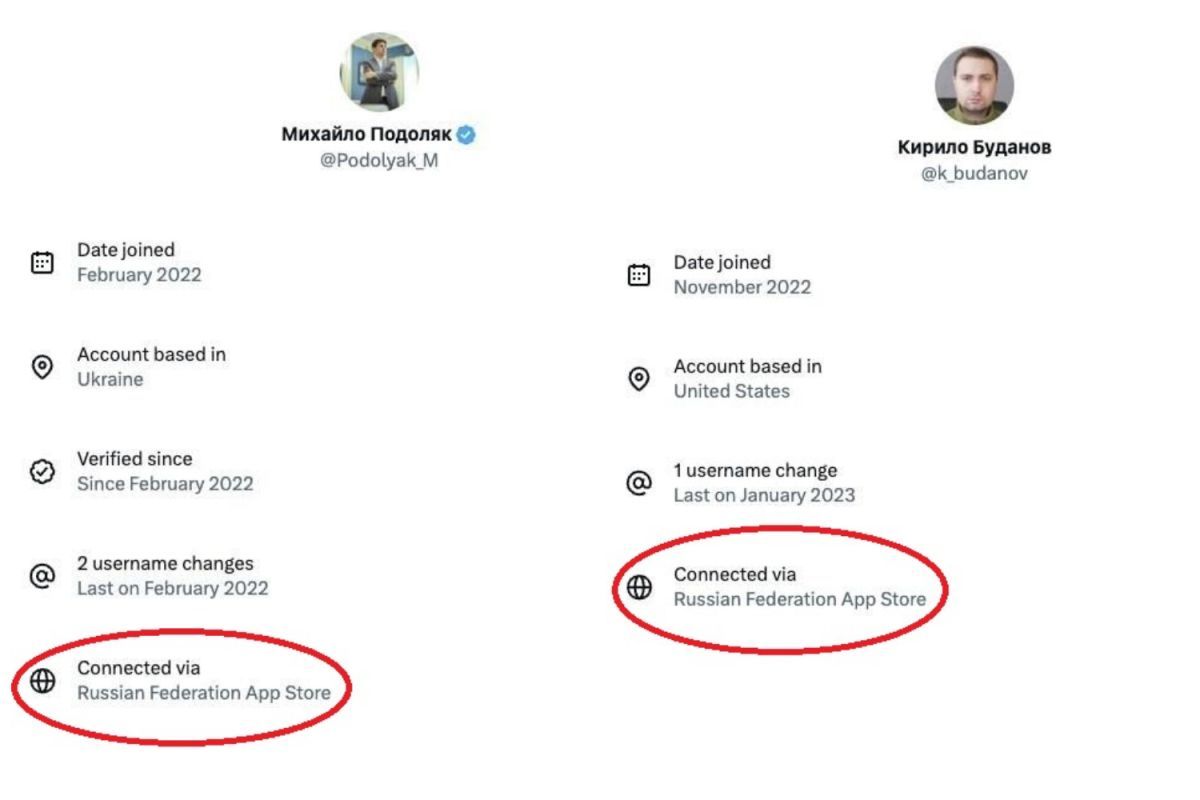Click the calendar icon on Budanov's Date joined
Image resolution: width=1200 pixels, height=800 pixels.
(639, 273)
